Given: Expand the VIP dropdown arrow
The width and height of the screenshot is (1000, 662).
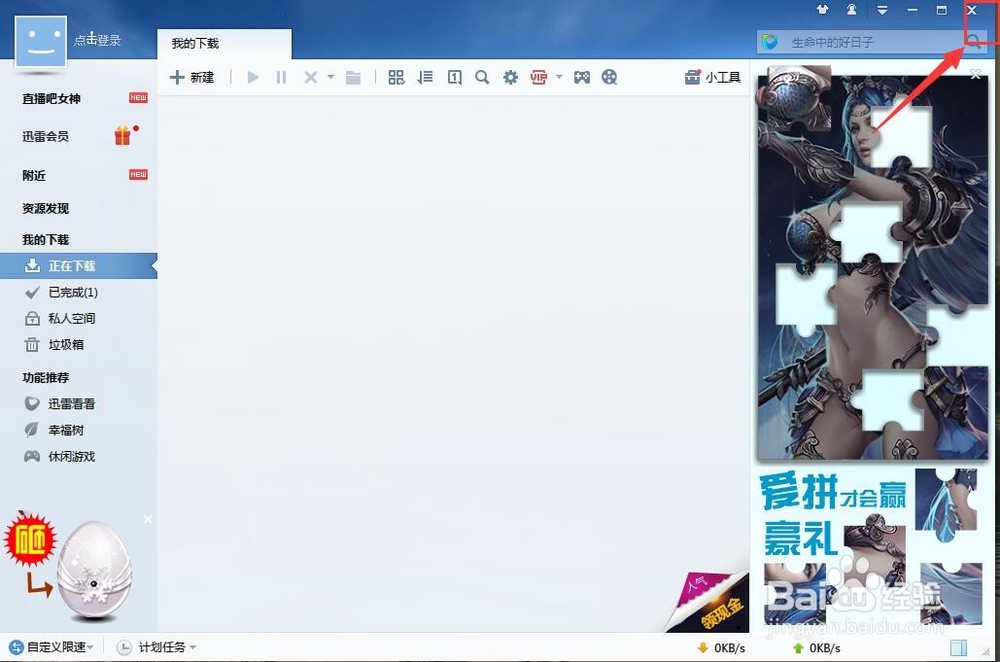Looking at the screenshot, I should coord(559,77).
